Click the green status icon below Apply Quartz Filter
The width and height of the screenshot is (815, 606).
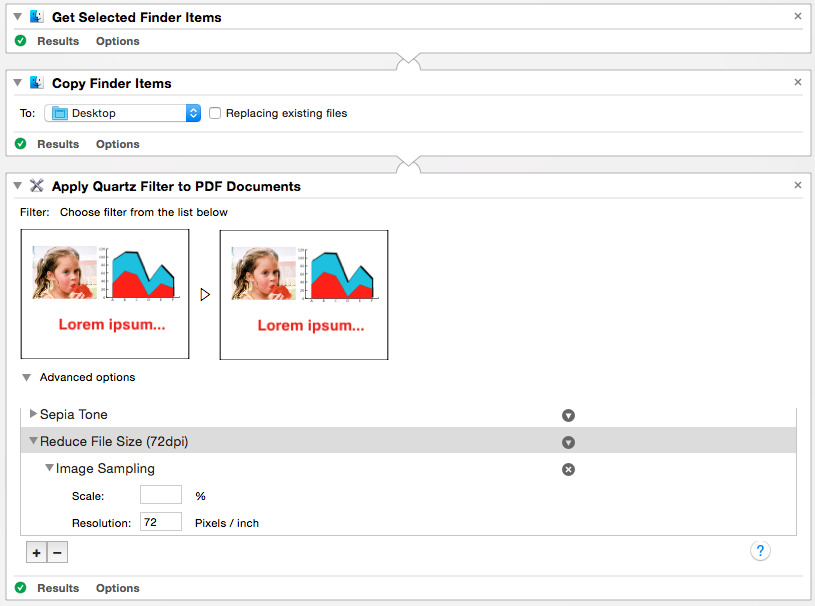coord(21,588)
